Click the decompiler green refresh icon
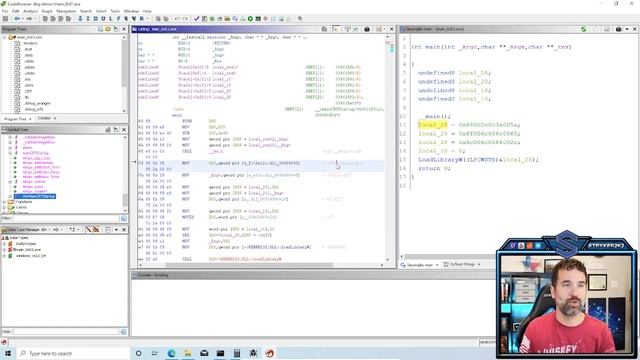The height and width of the screenshot is (360, 640). 584,29
